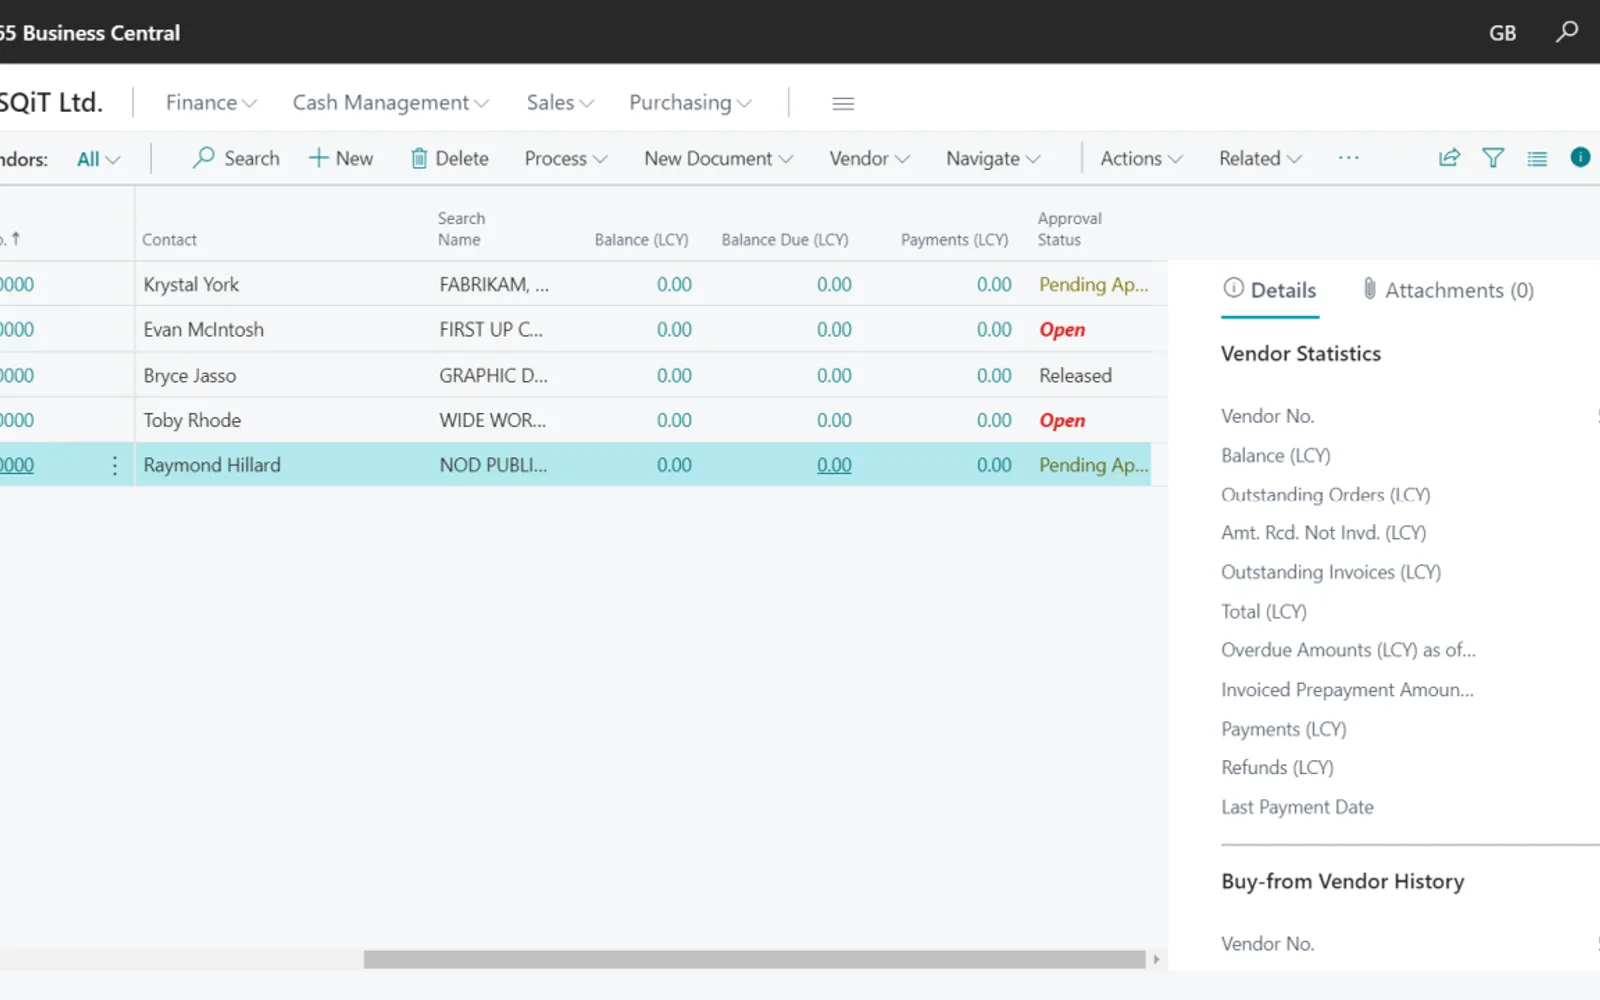This screenshot has width=1600, height=1000.
Task: Click Open status for Evan McIntosh
Action: point(1062,329)
